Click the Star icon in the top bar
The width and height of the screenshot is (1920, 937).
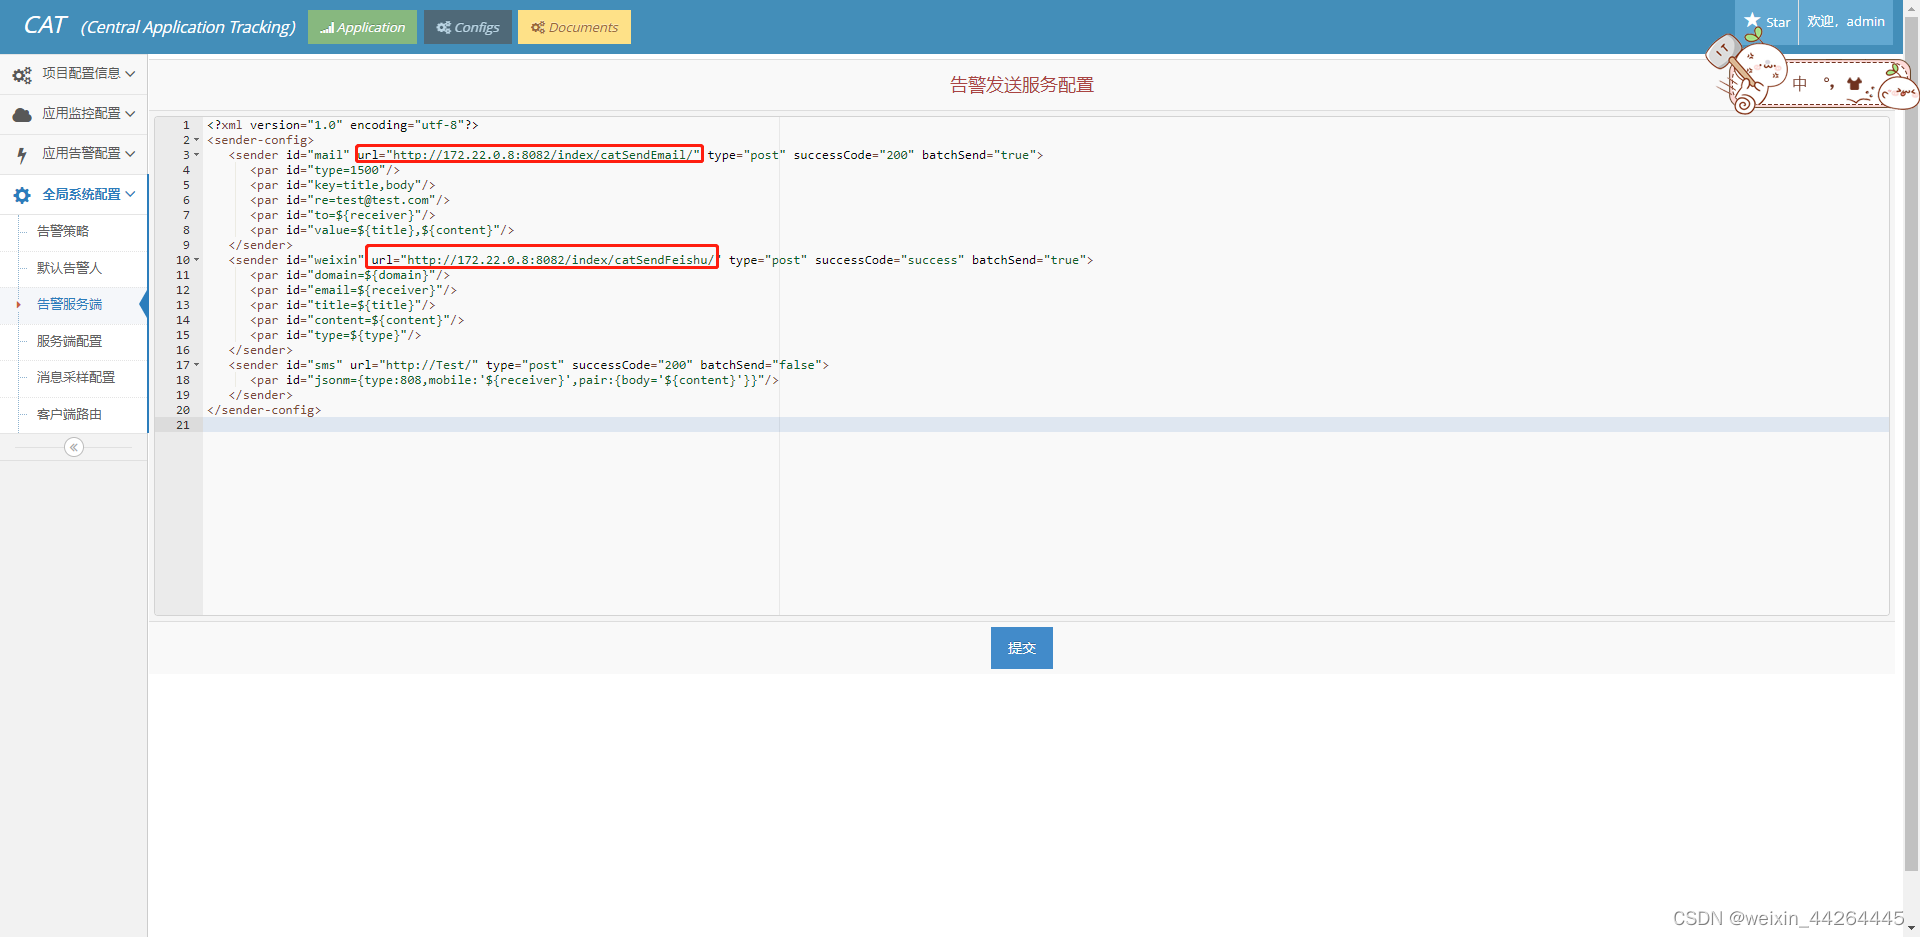point(1753,19)
